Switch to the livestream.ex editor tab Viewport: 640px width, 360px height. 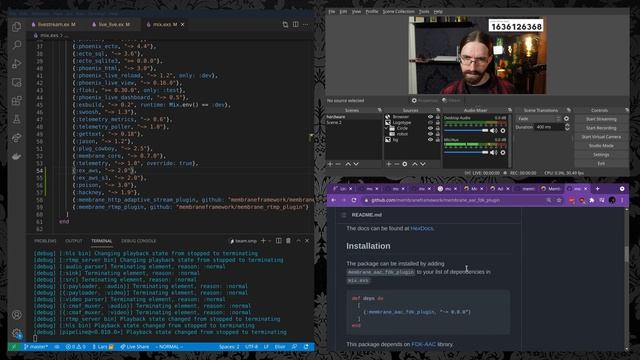(54, 24)
